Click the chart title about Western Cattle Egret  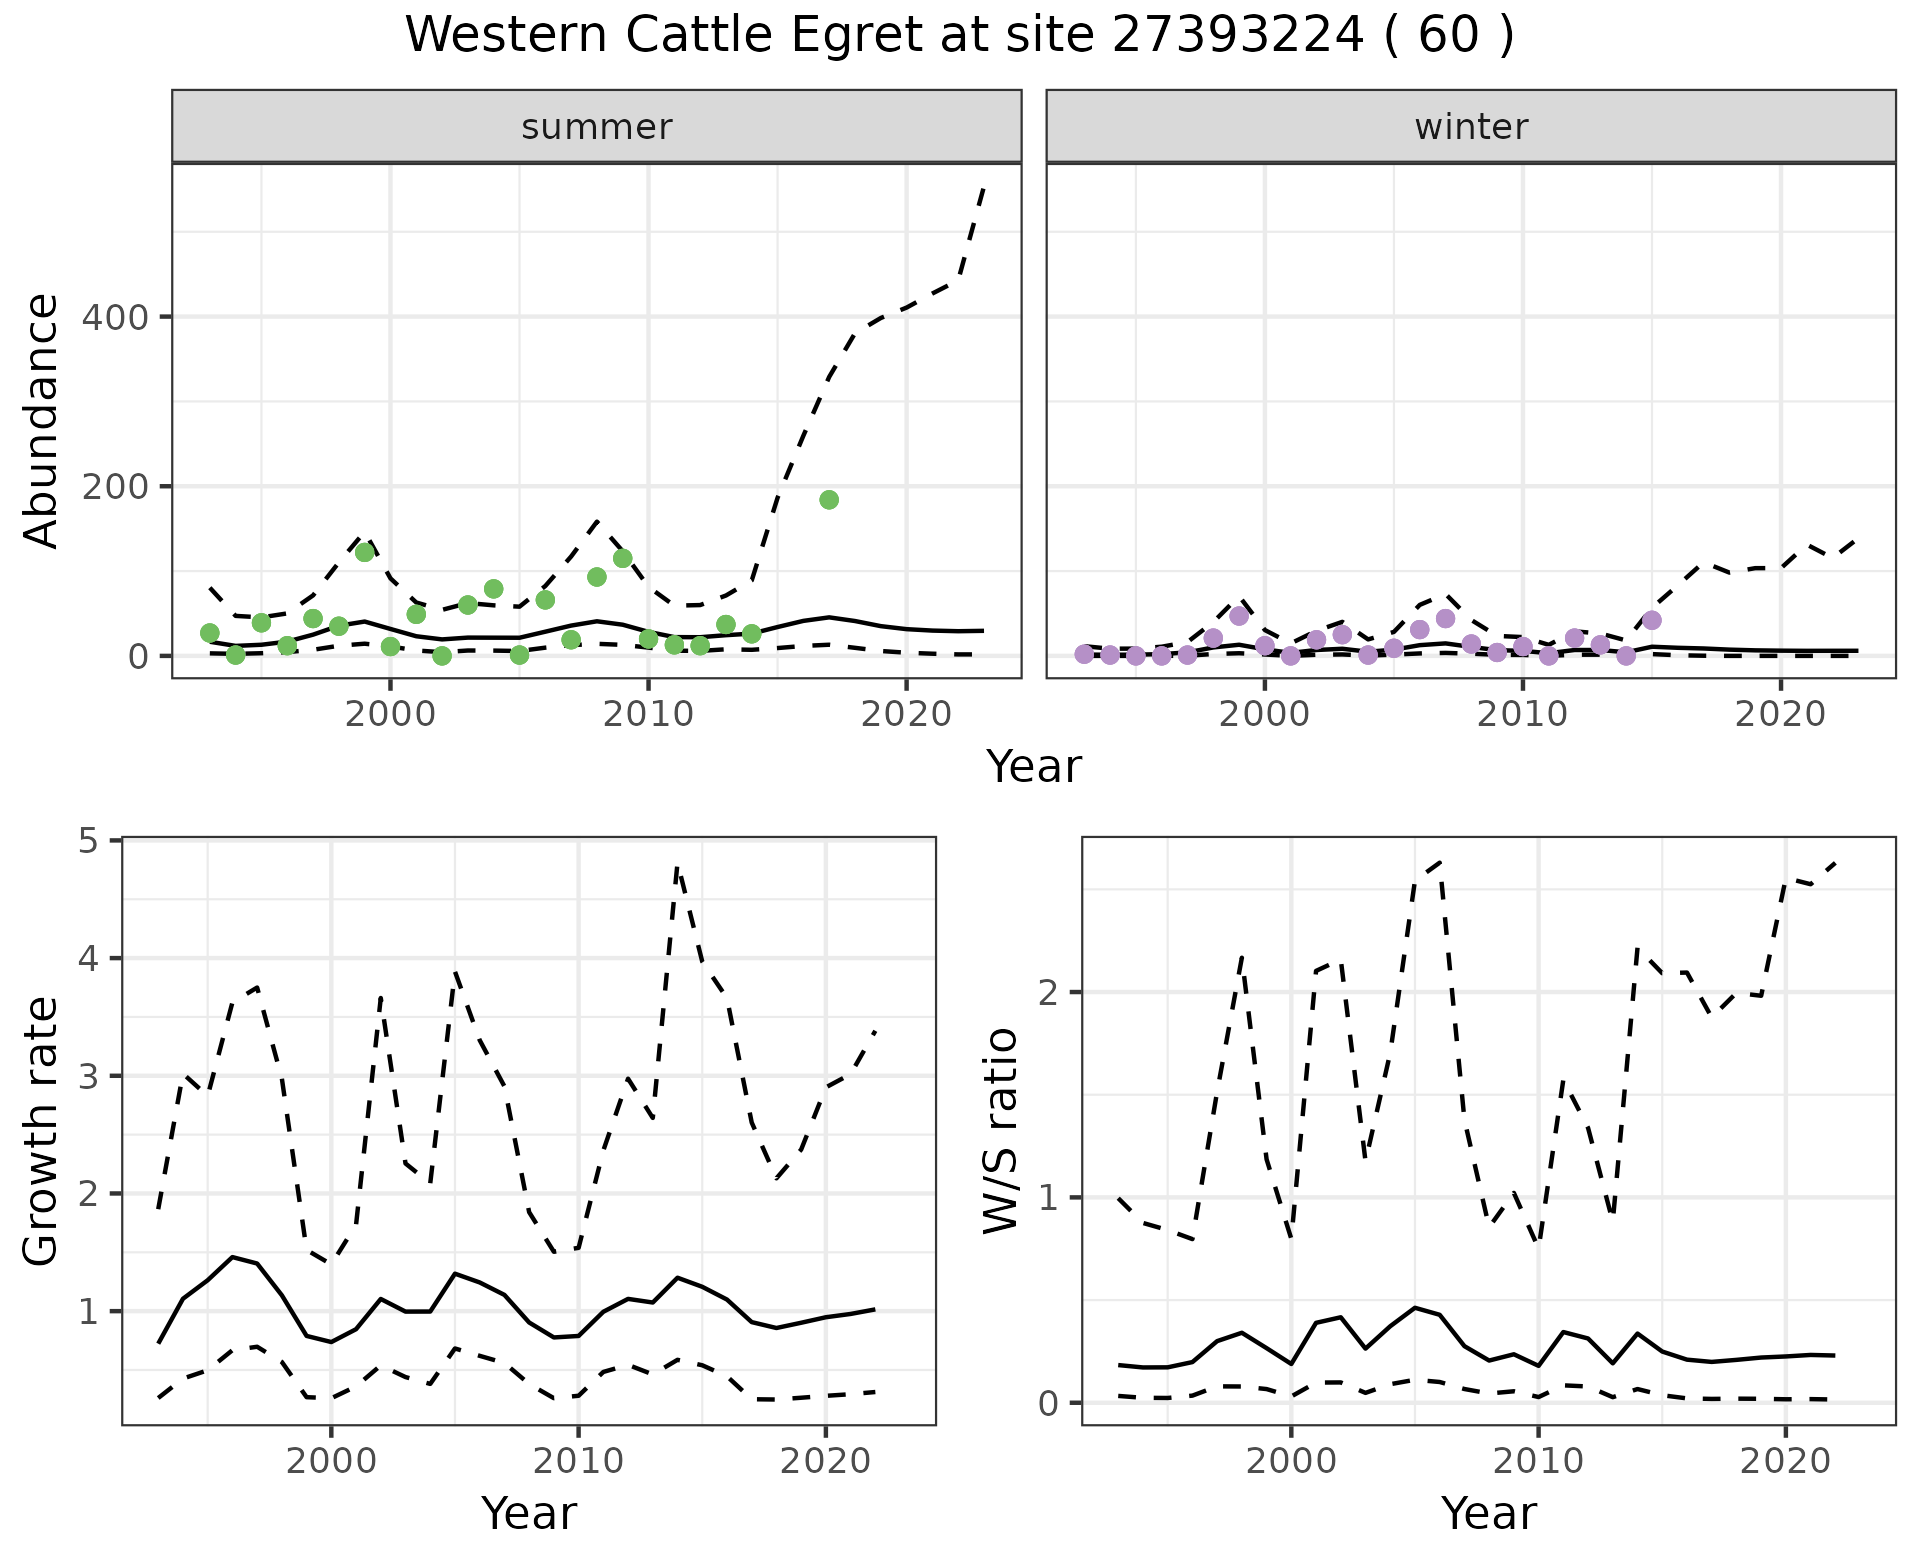[959, 36]
